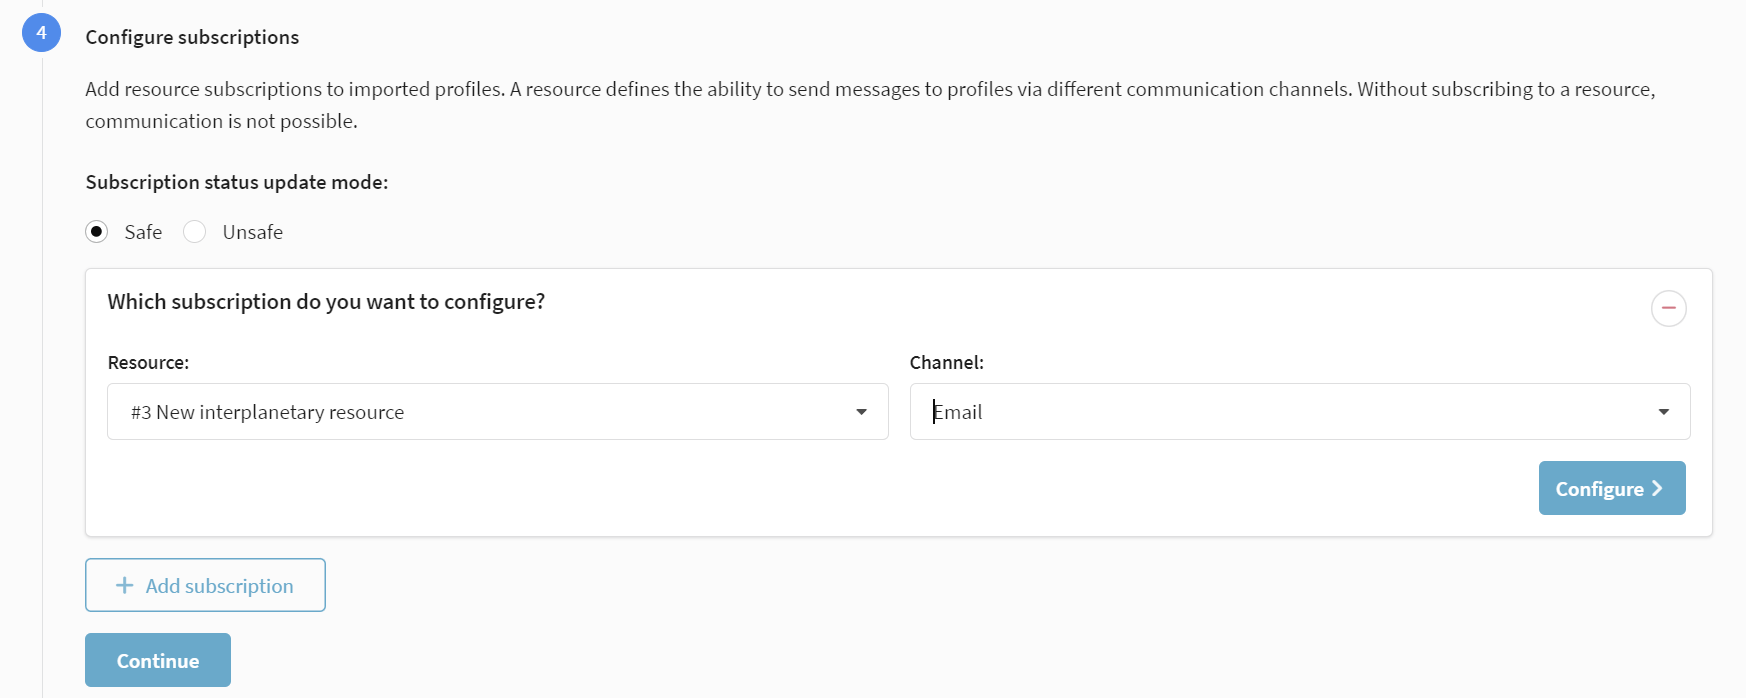Click the step 4 circle indicator

click(x=41, y=33)
